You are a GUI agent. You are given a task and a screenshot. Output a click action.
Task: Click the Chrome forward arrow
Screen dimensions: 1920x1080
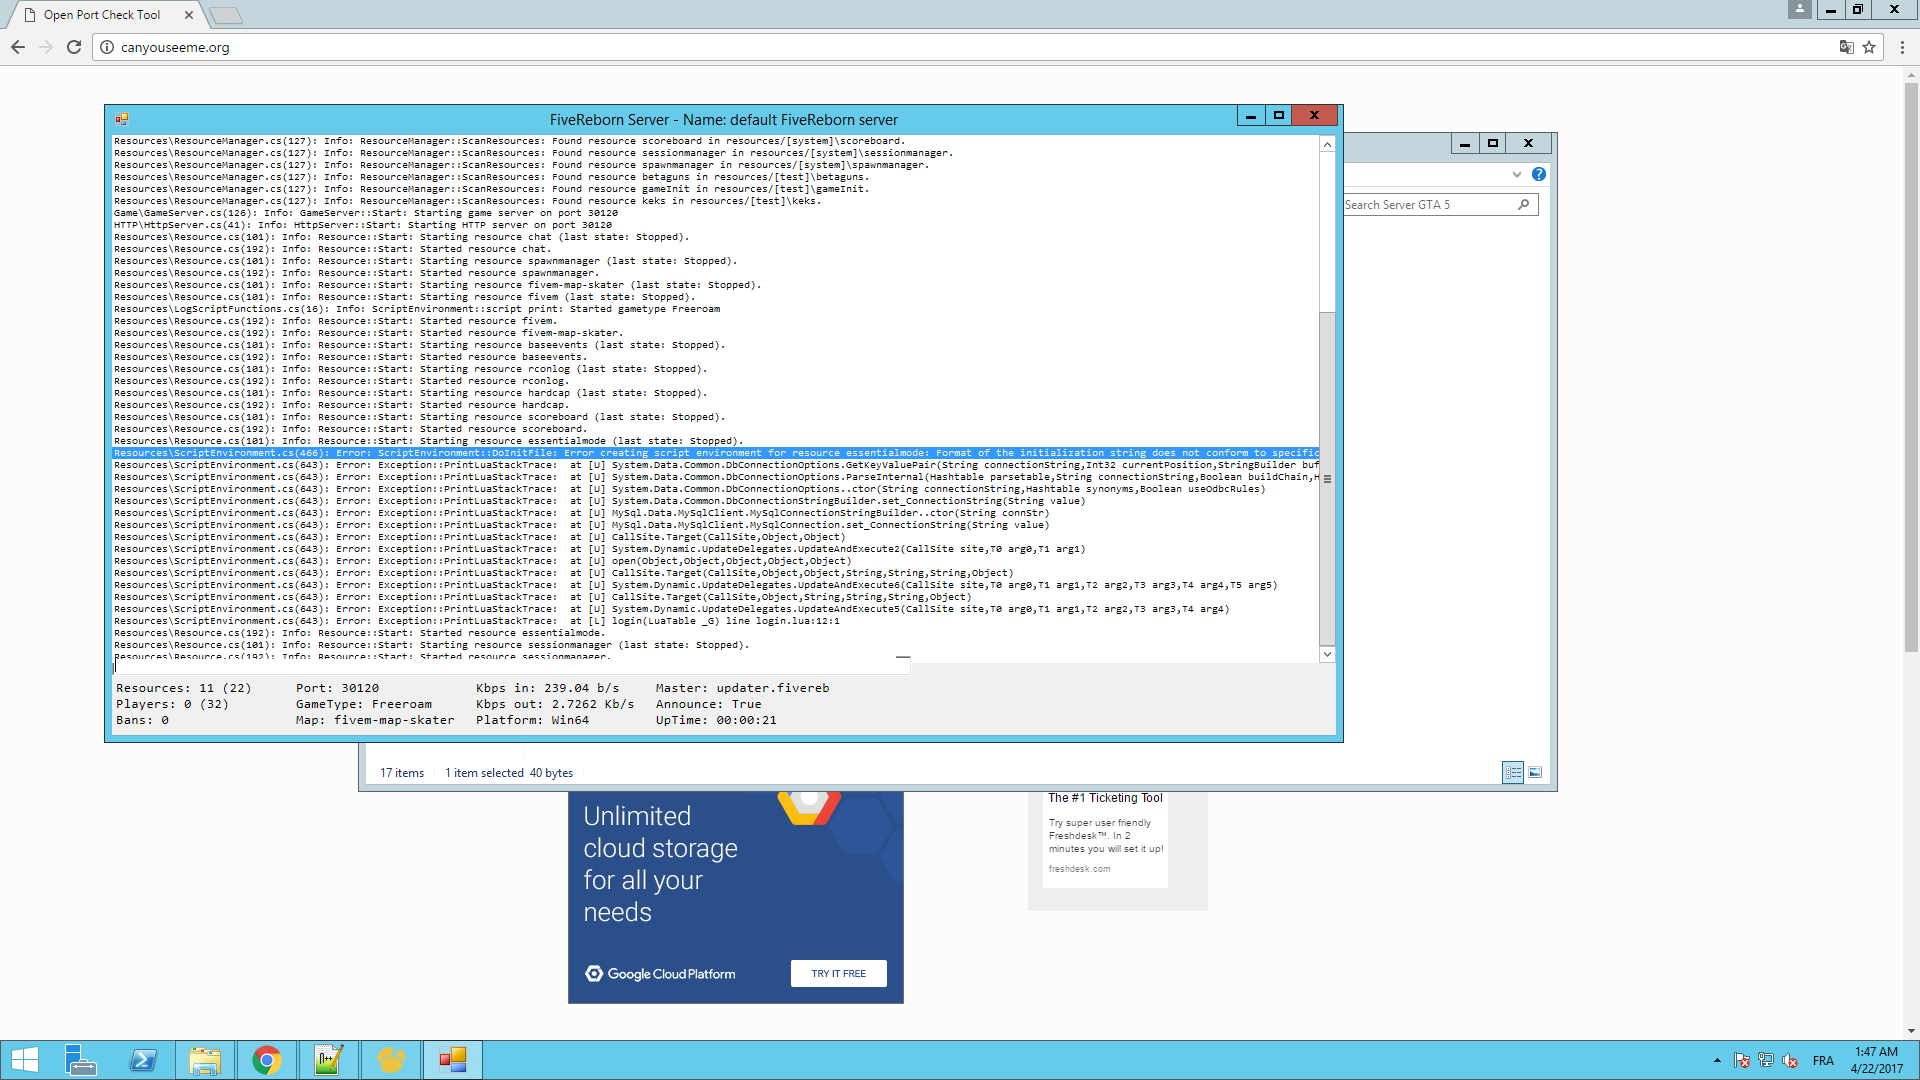pyautogui.click(x=46, y=47)
